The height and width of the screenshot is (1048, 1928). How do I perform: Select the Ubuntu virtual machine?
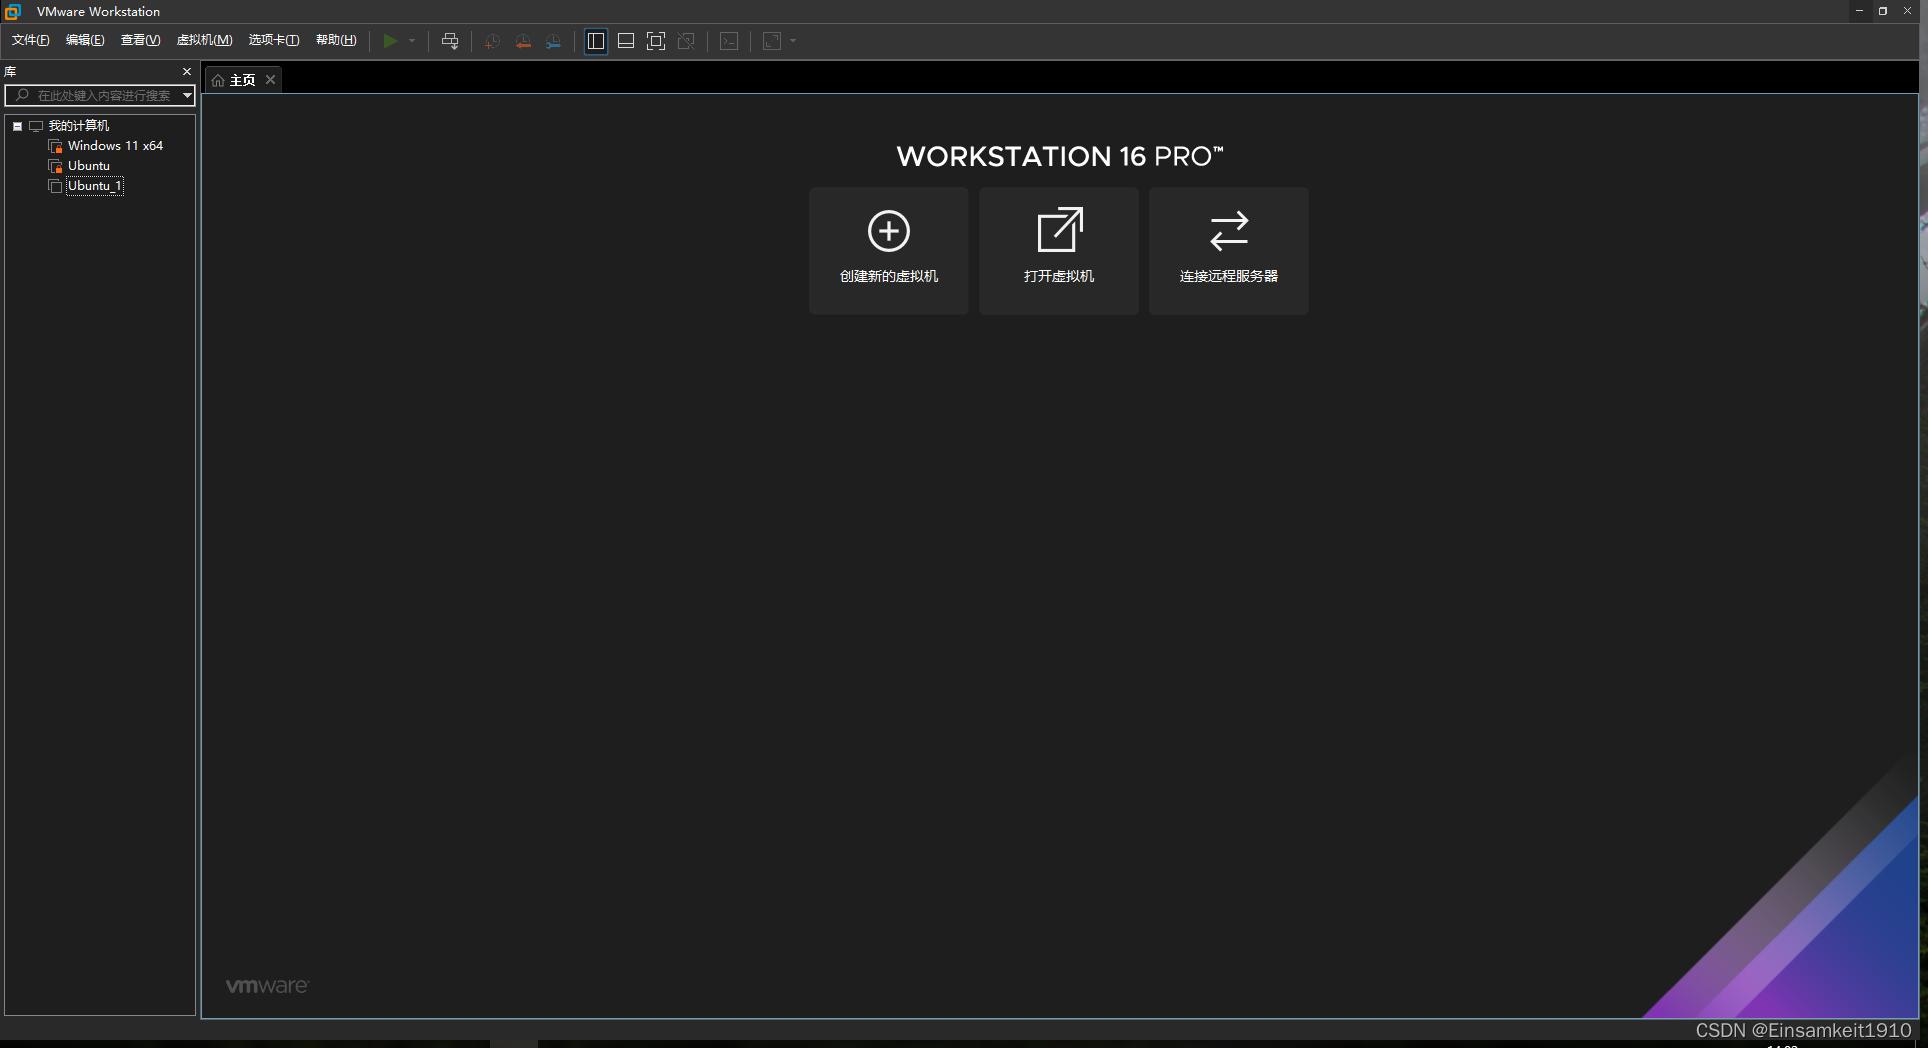pos(89,166)
